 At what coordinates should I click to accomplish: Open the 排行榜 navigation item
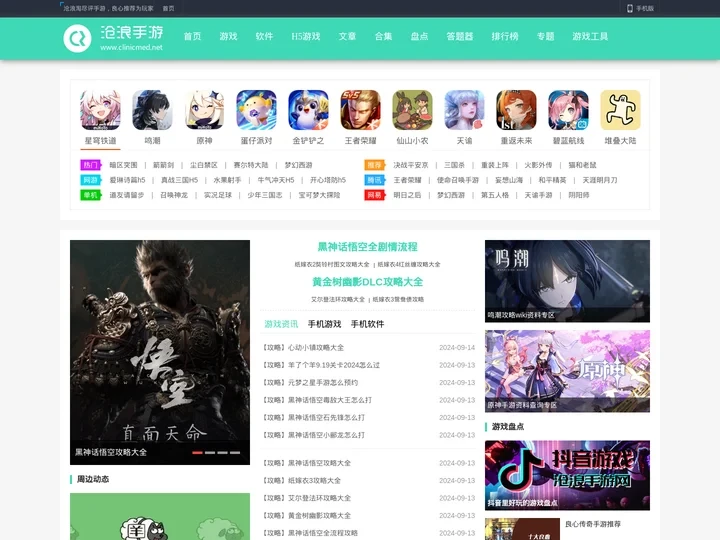point(505,36)
